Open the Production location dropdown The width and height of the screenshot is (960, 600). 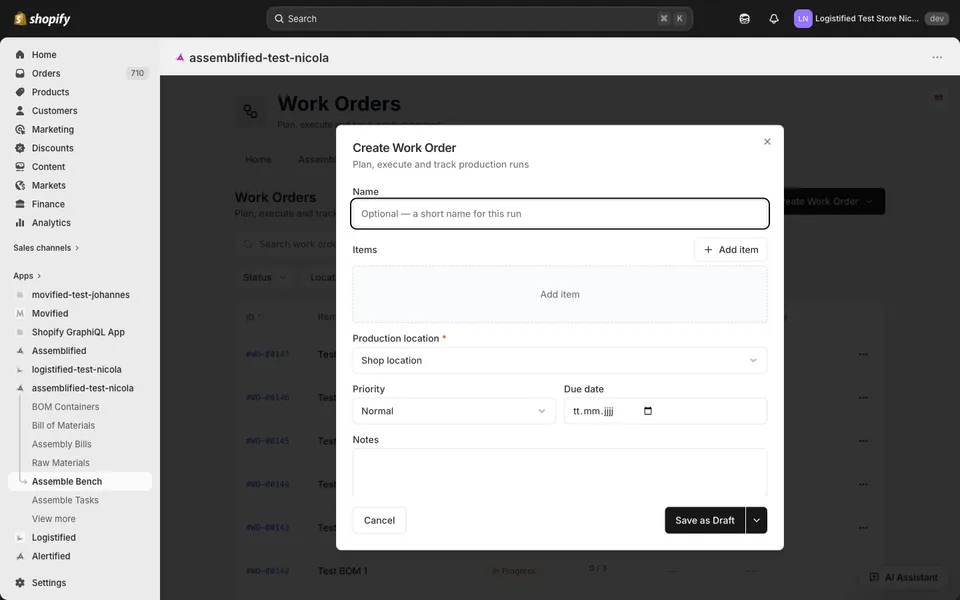pos(560,361)
